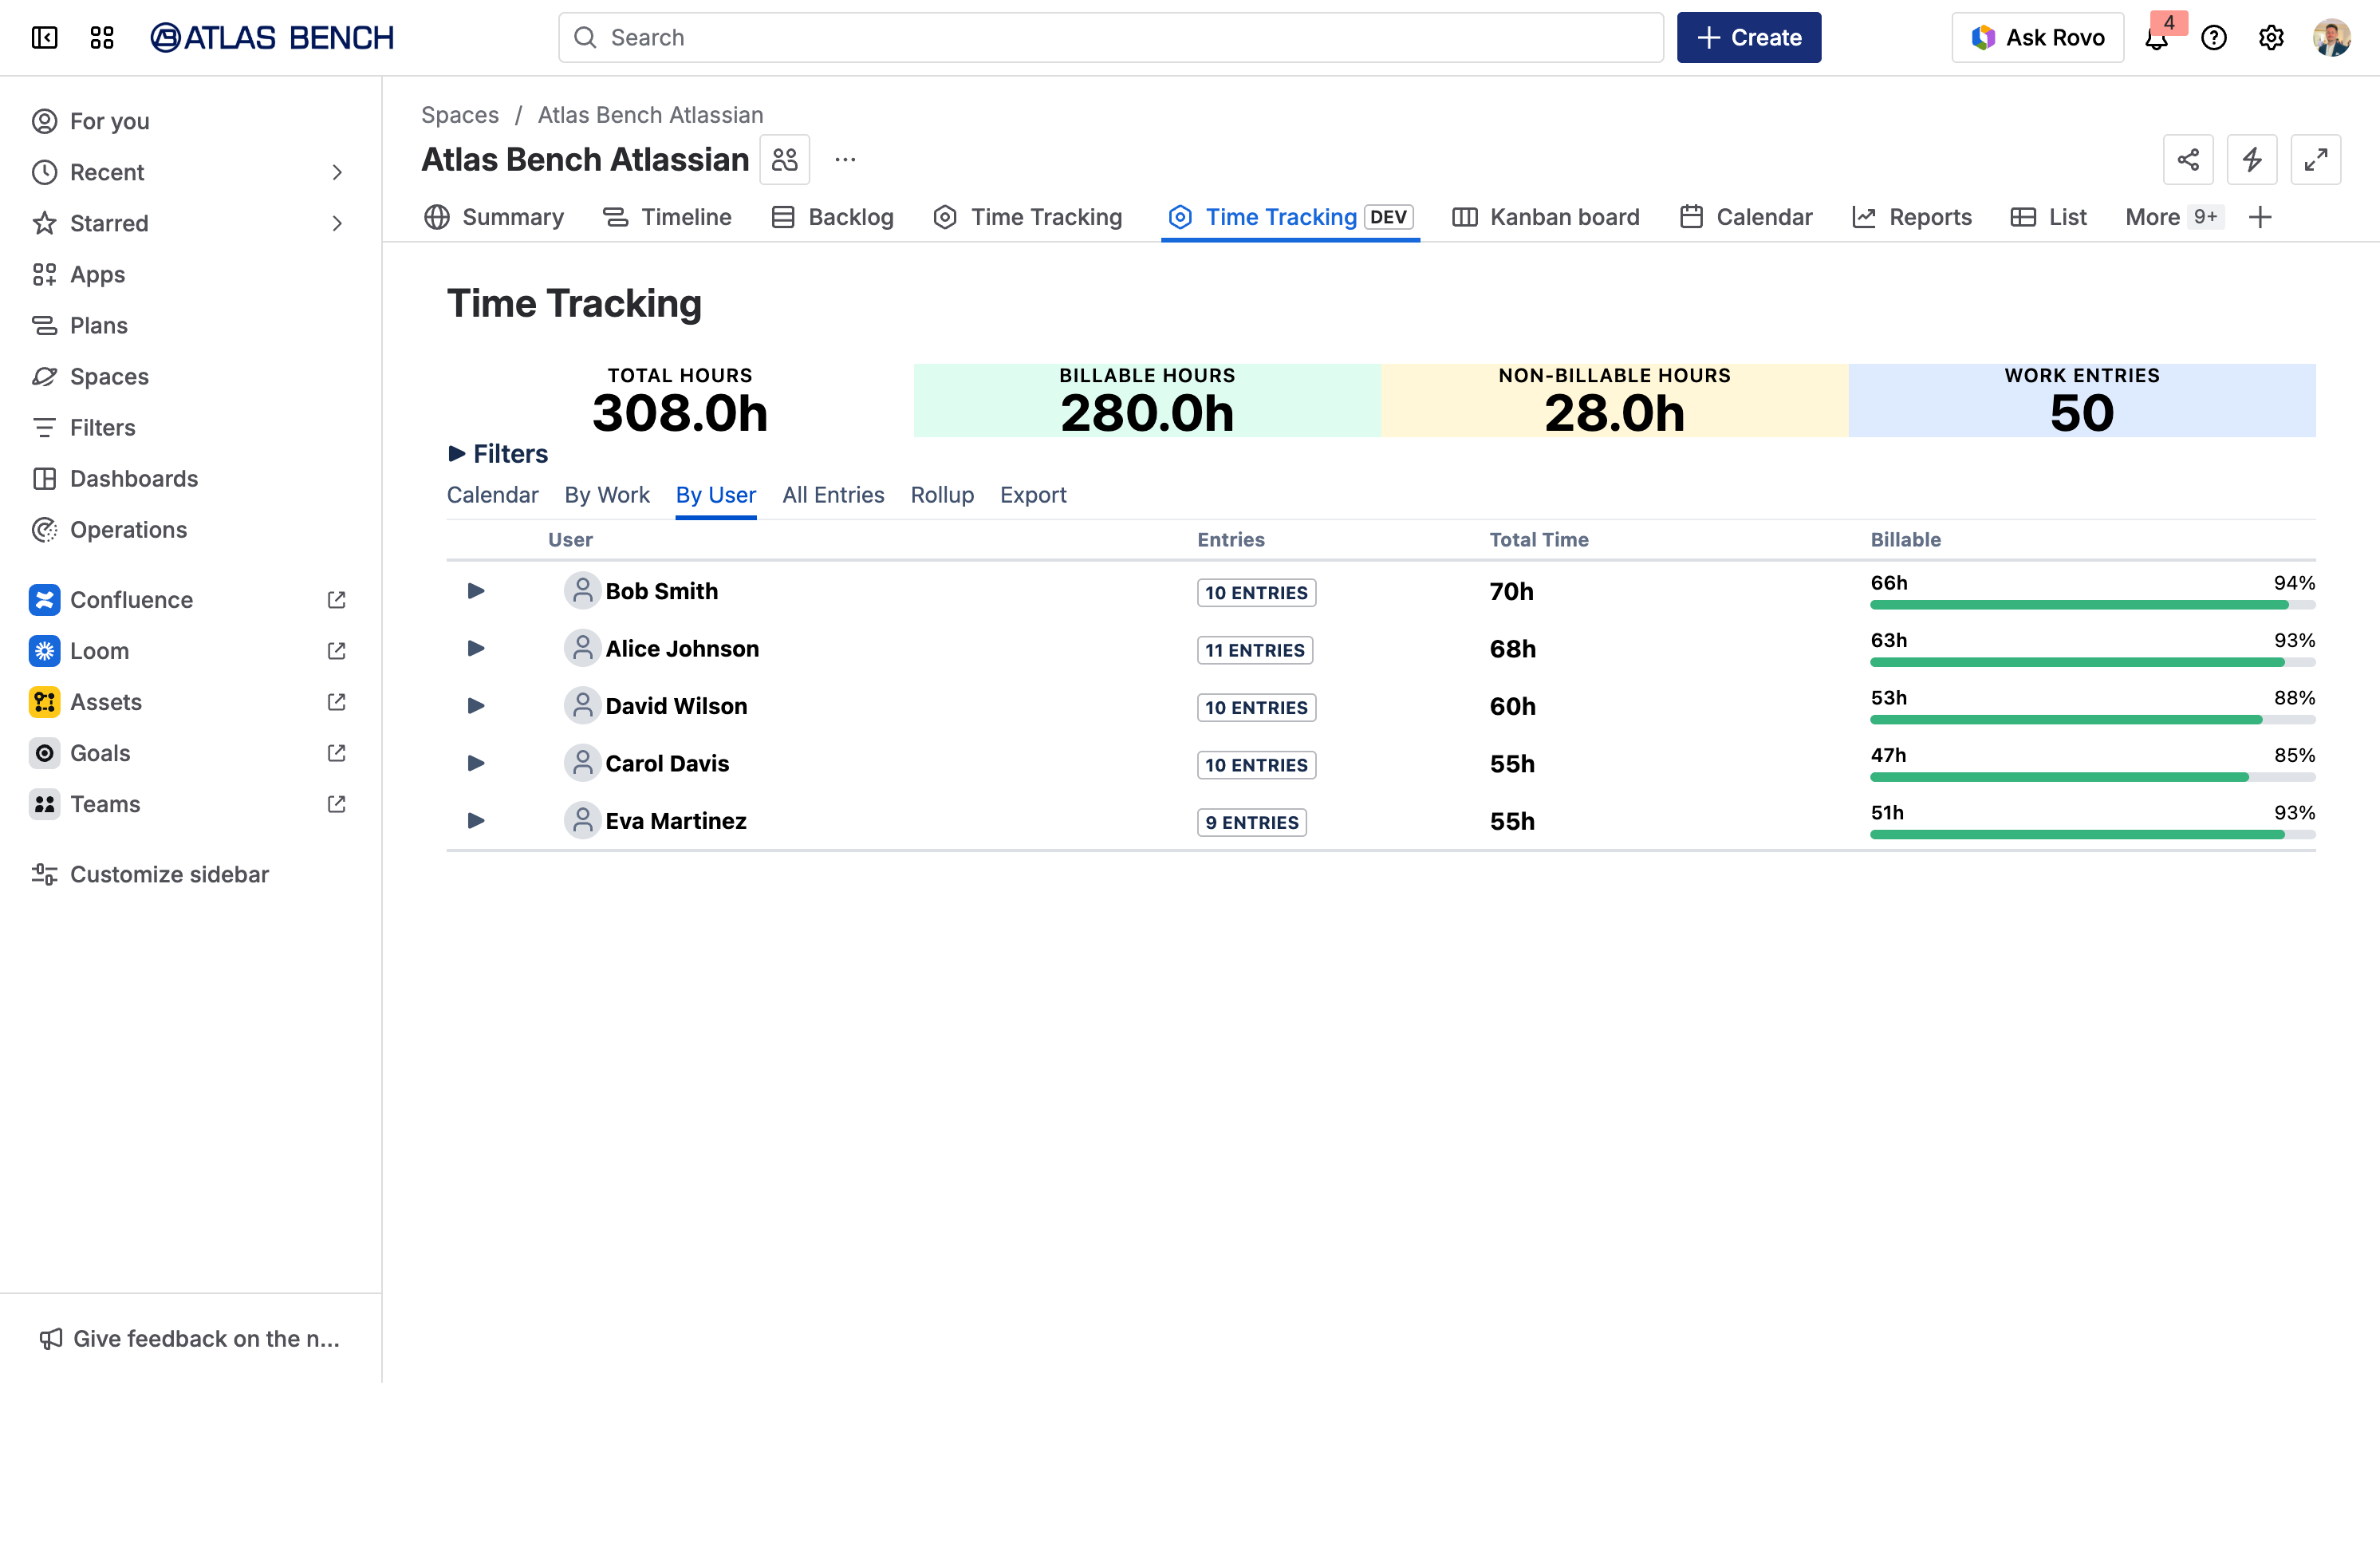
Task: Switch to the All Entries tab
Action: (x=833, y=495)
